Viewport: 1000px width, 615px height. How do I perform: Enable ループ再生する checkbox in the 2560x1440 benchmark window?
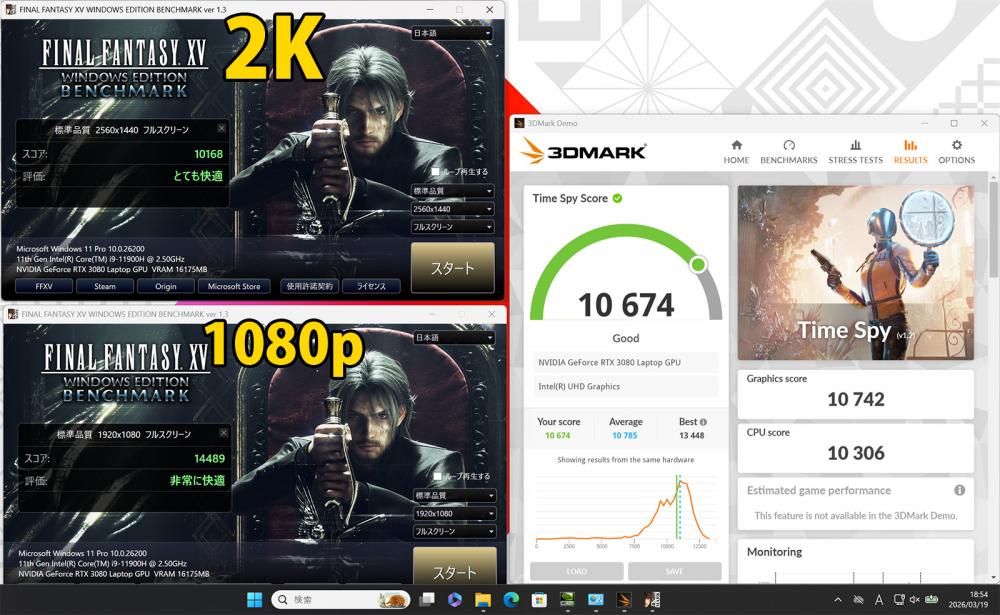pyautogui.click(x=436, y=172)
